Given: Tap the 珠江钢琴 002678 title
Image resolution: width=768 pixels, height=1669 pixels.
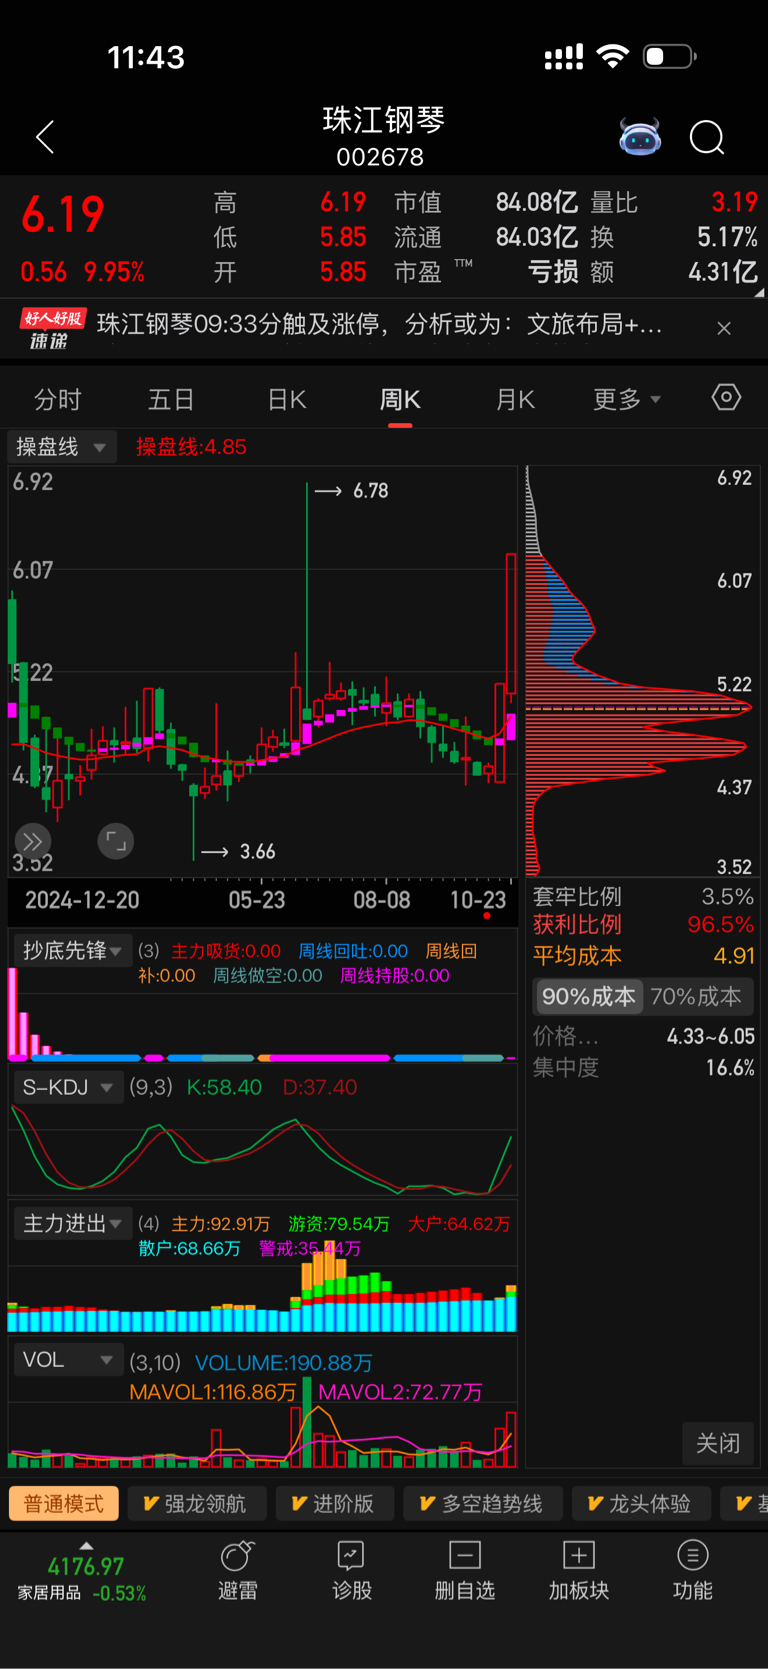Looking at the screenshot, I should click(382, 137).
